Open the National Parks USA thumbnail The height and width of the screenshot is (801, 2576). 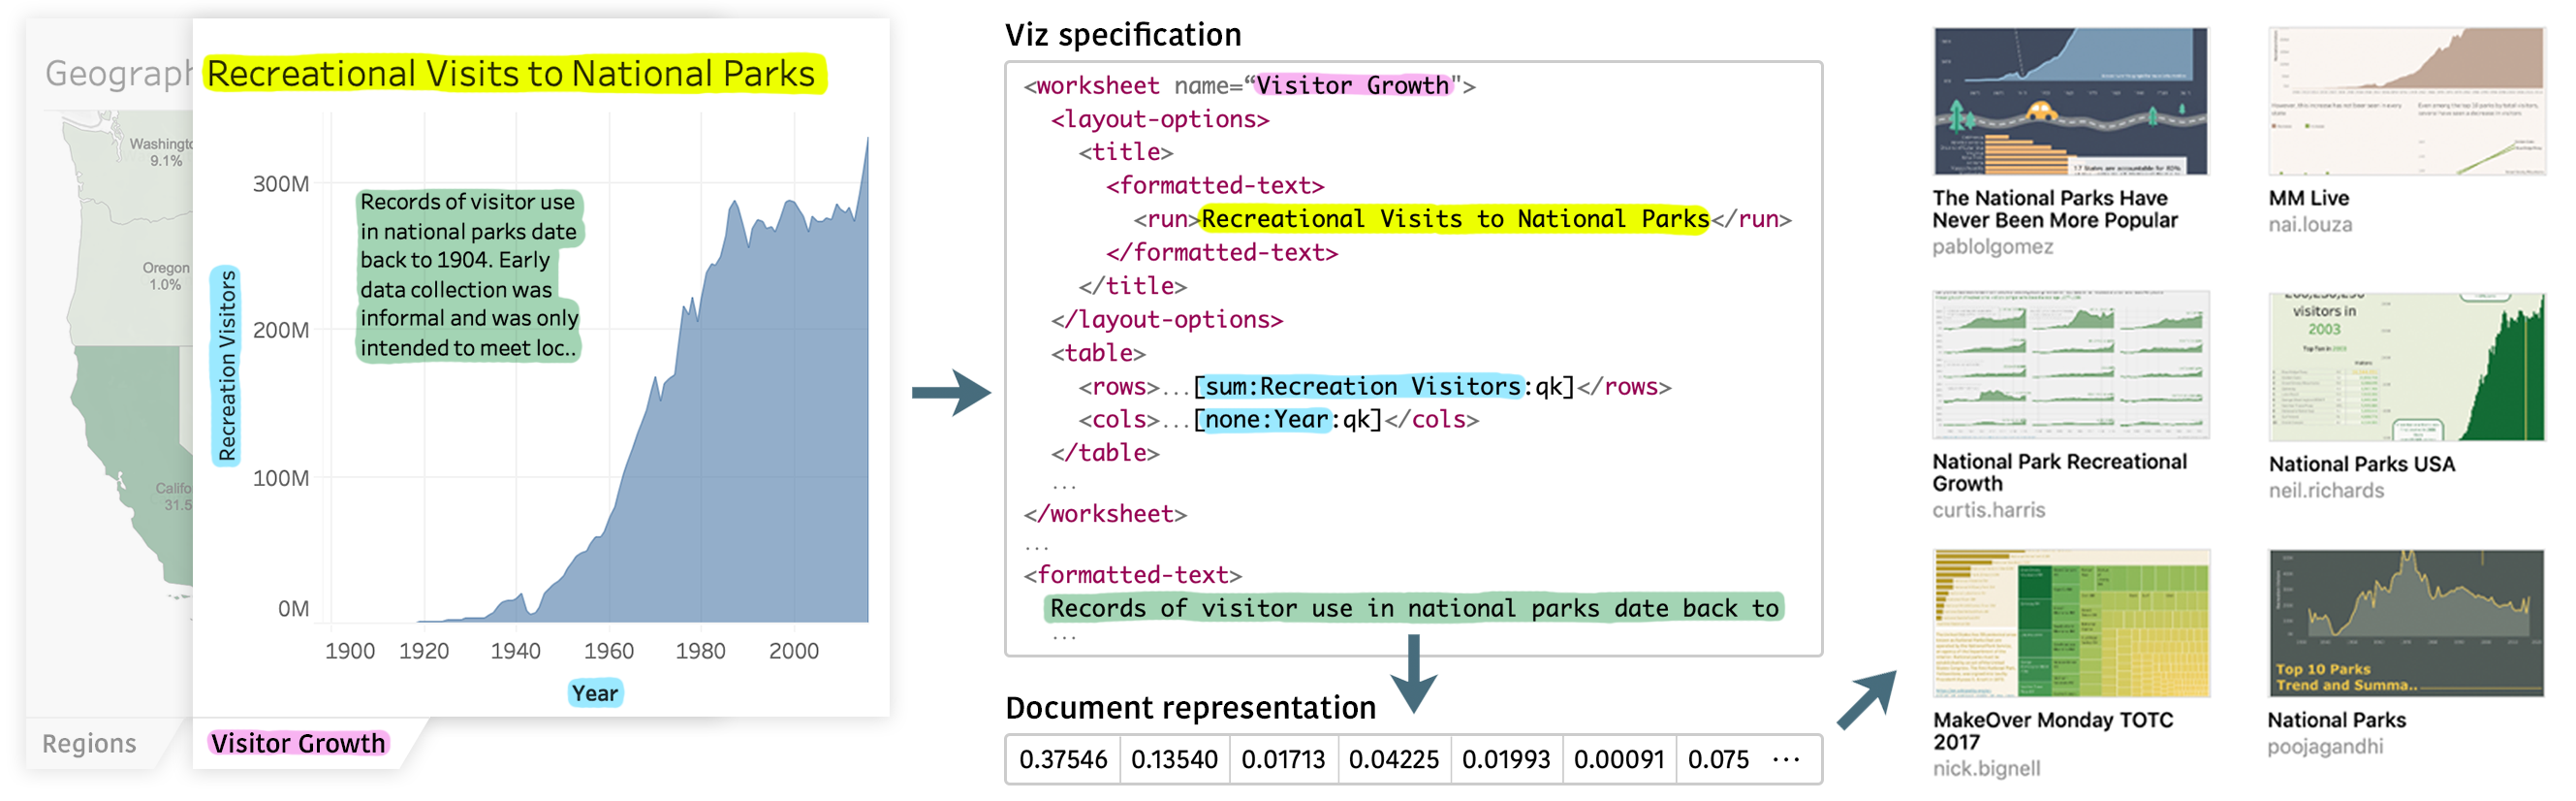[x=2405, y=366]
